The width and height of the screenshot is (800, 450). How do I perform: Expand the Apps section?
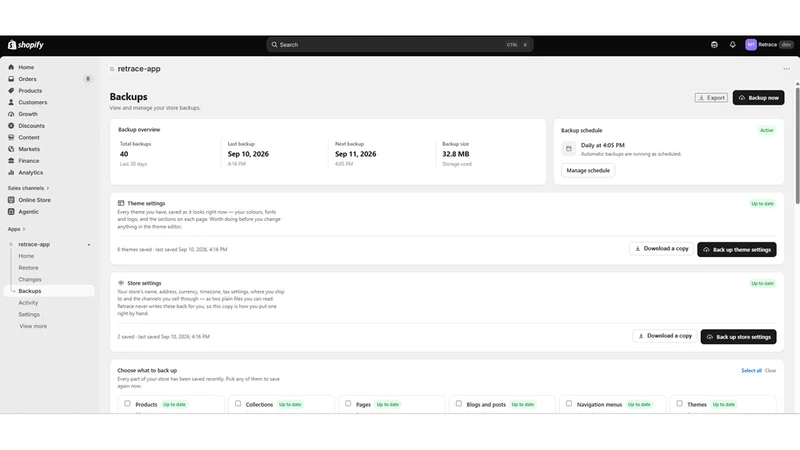click(x=16, y=229)
